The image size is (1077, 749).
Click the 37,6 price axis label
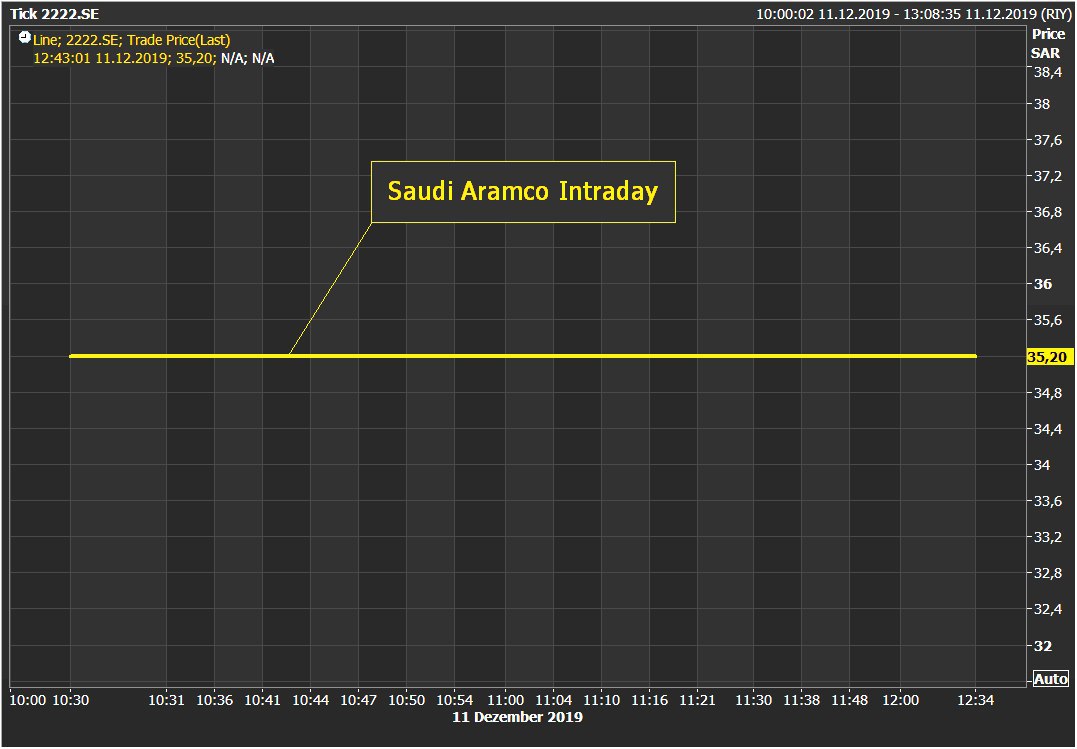[1047, 140]
